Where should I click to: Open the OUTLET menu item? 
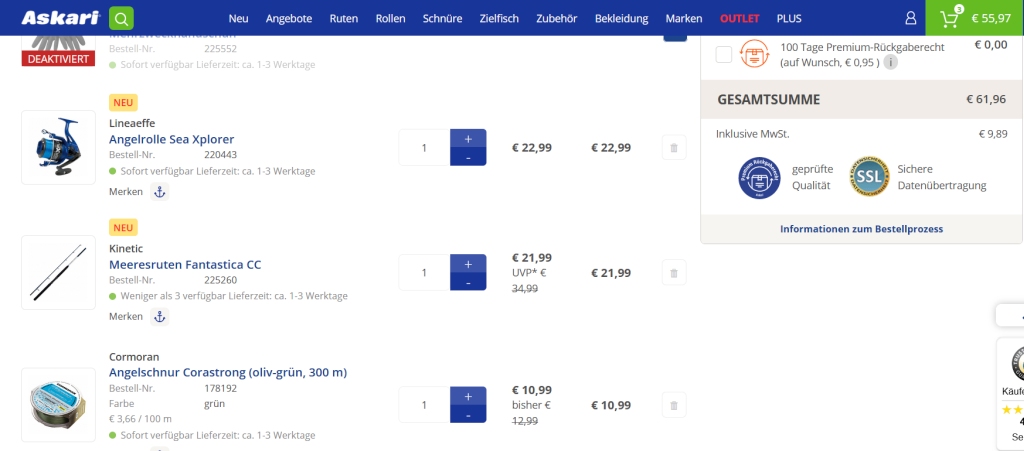(x=740, y=18)
